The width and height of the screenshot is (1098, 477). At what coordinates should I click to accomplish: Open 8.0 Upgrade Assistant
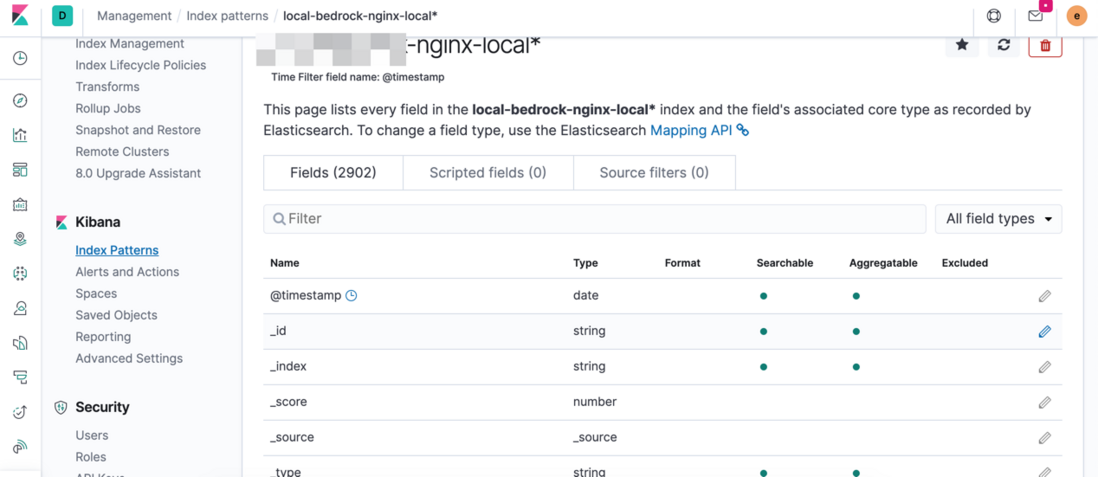138,174
